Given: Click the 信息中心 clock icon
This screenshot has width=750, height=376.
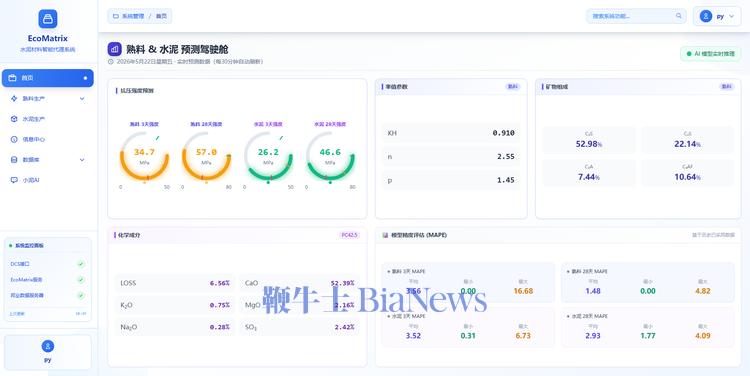Looking at the screenshot, I should 14,139.
